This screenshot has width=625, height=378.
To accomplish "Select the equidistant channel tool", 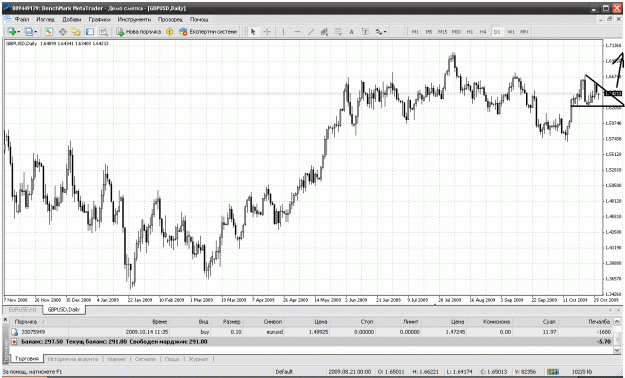I will 324,32.
